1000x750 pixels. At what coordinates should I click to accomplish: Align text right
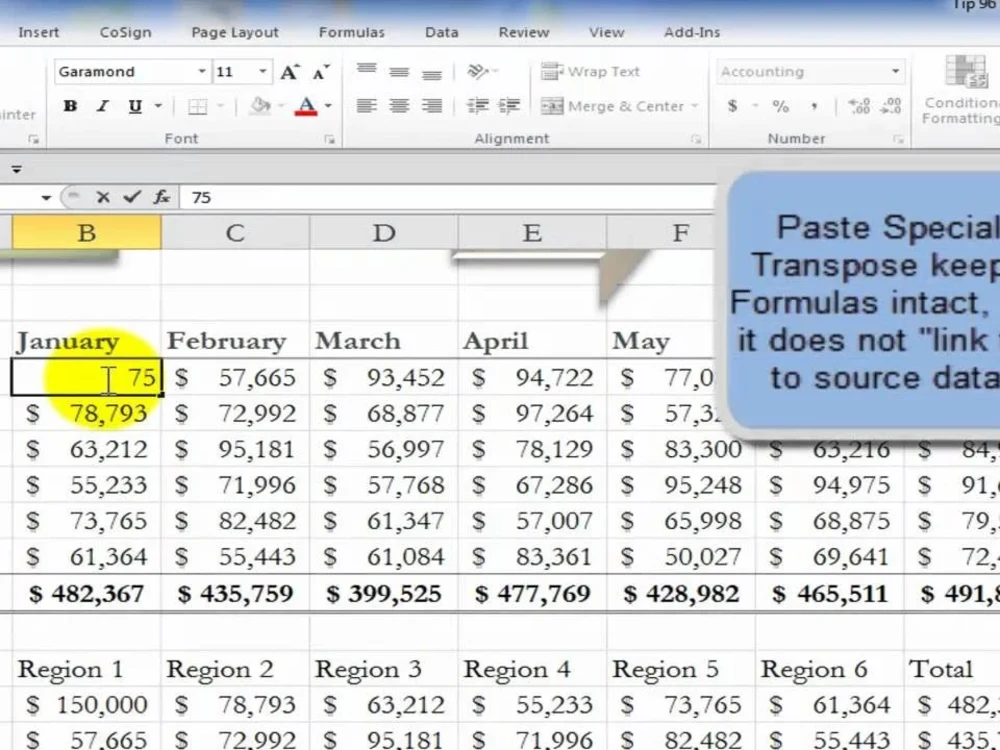point(432,105)
